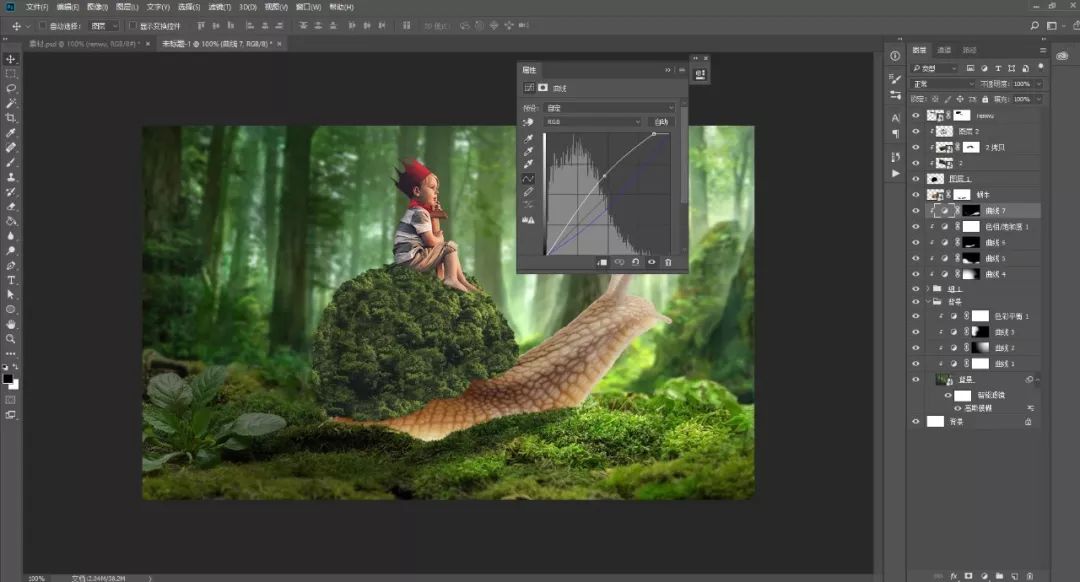This screenshot has width=1080, height=582.
Task: Open the Creative Cloud Libraries panel icon
Action: (1061, 56)
